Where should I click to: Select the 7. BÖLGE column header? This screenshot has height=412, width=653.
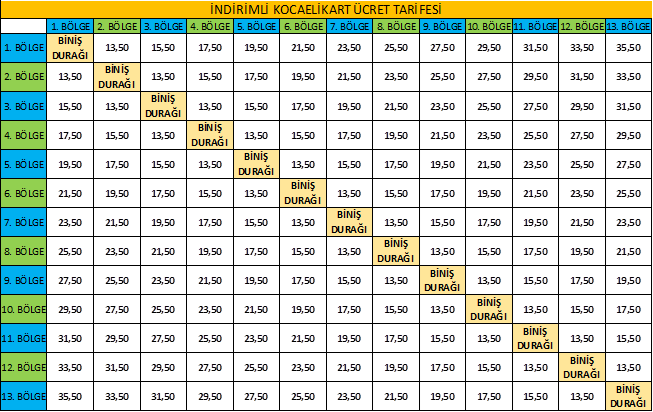click(349, 24)
